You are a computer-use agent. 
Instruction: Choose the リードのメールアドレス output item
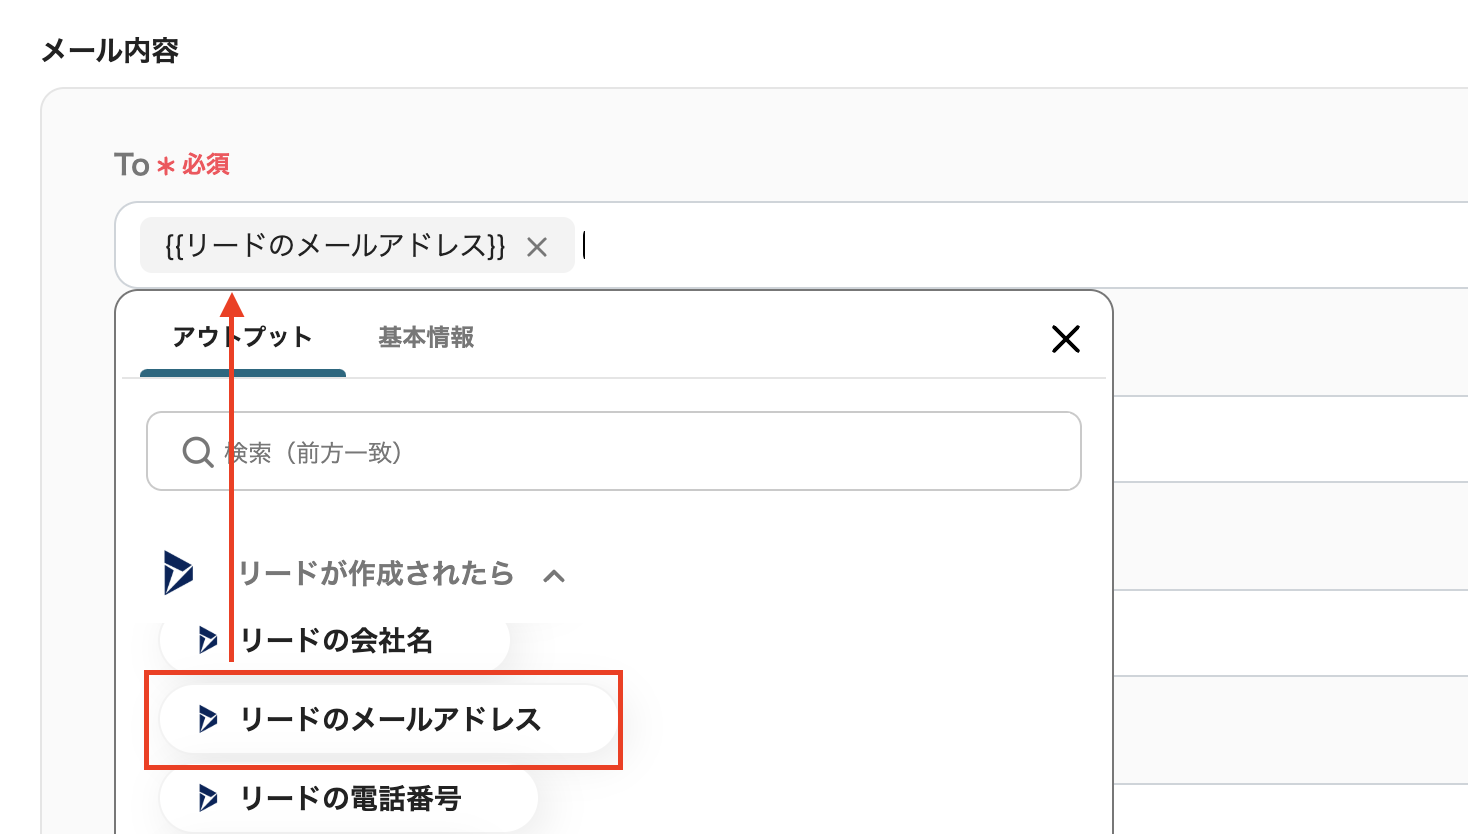pos(390,719)
